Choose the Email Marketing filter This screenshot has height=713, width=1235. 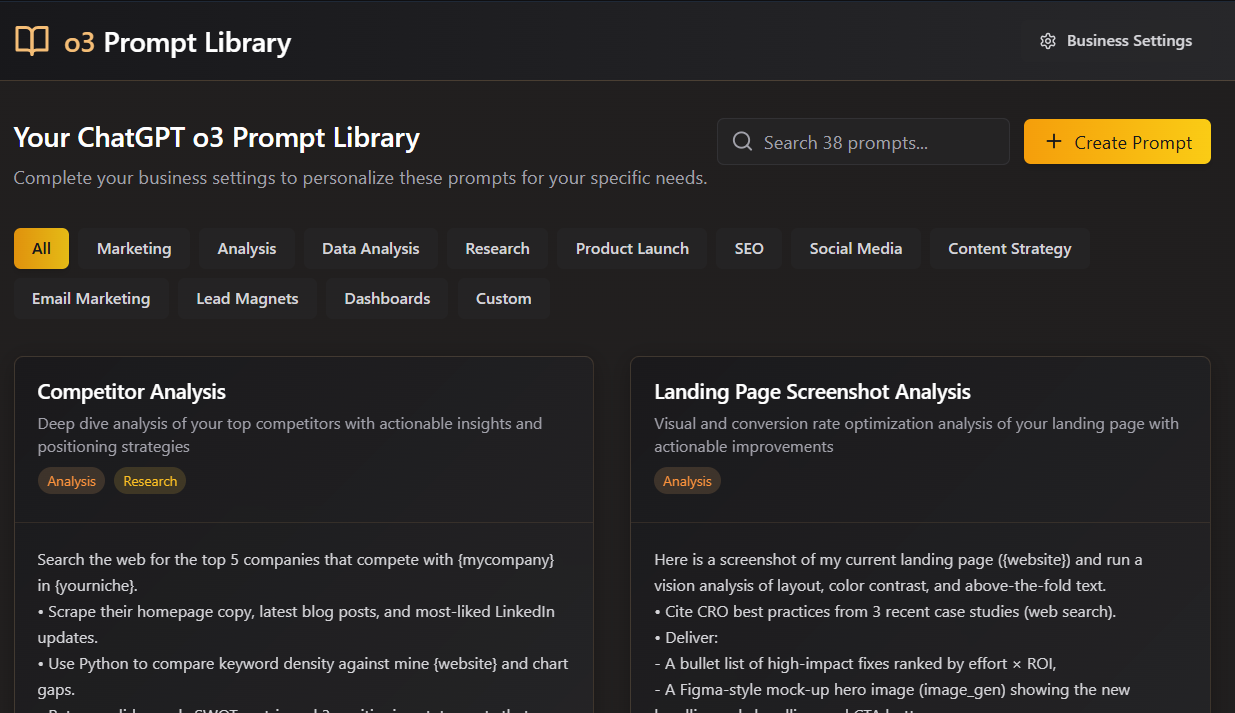coord(91,299)
